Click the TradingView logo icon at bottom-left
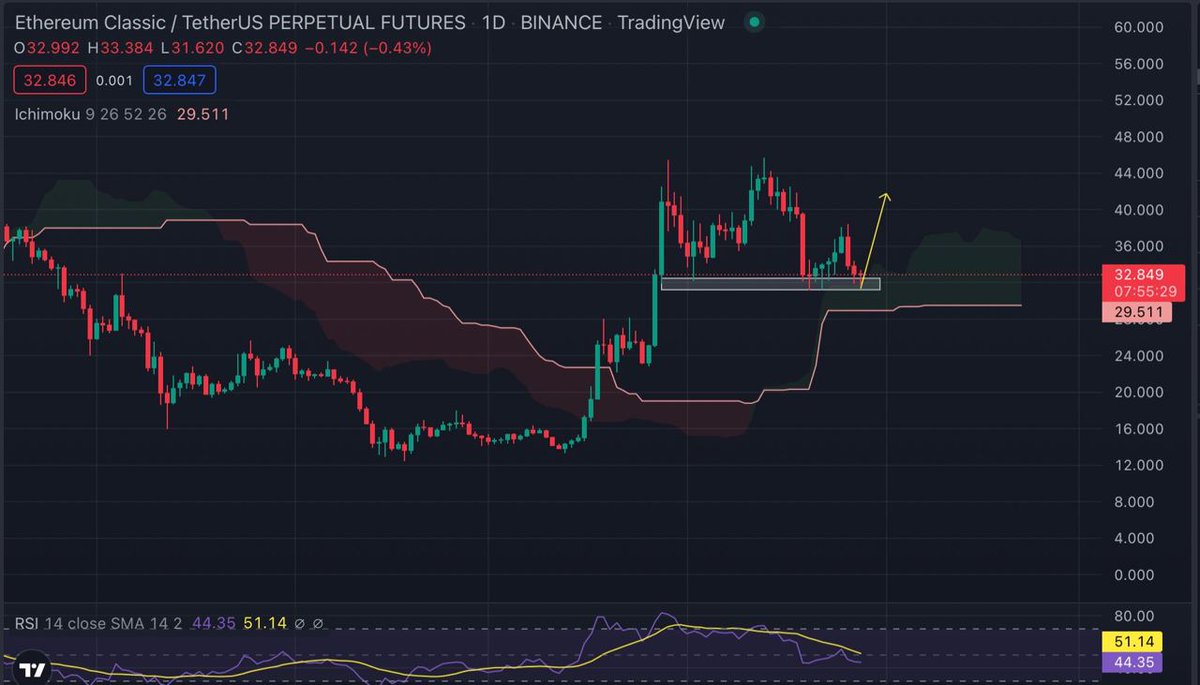This screenshot has width=1200, height=685. click(x=32, y=669)
